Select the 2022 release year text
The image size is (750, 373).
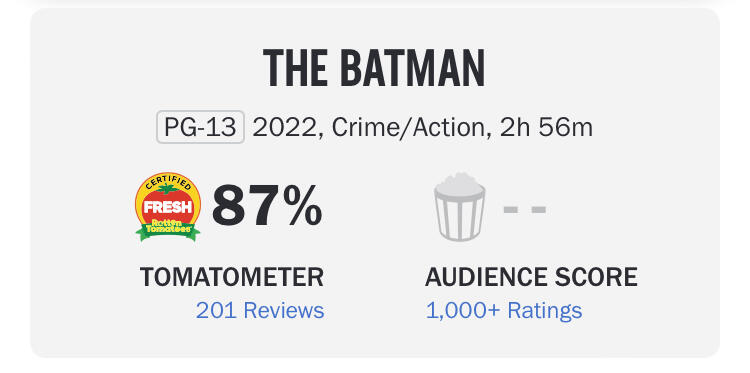(284, 128)
